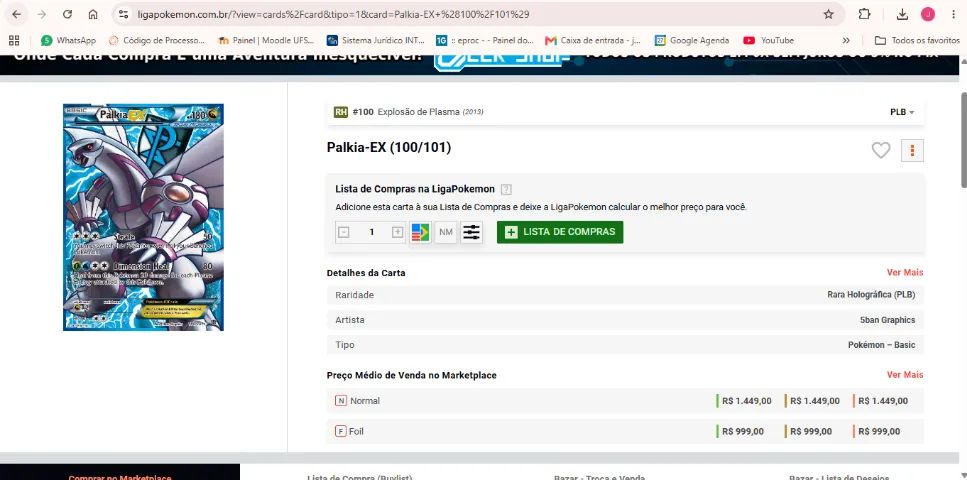Click green Foil price R$ 999,00
The height and width of the screenshot is (480, 967).
(743, 431)
